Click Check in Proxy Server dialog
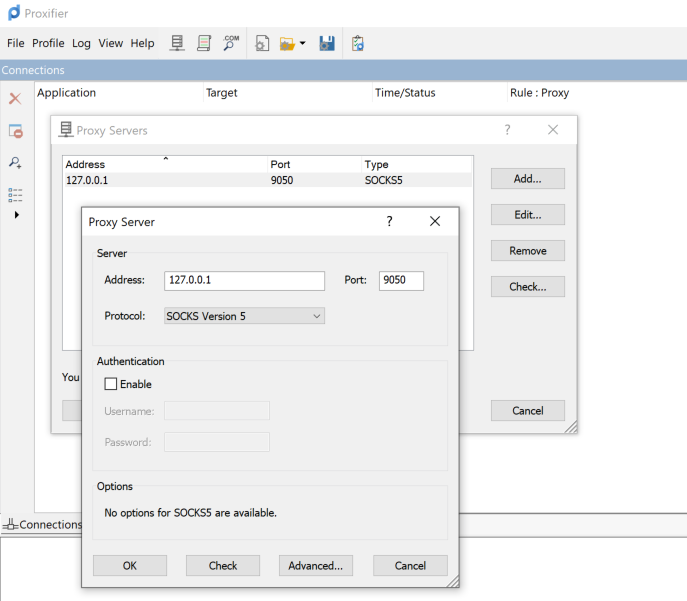The image size is (687, 601). pyautogui.click(x=223, y=566)
